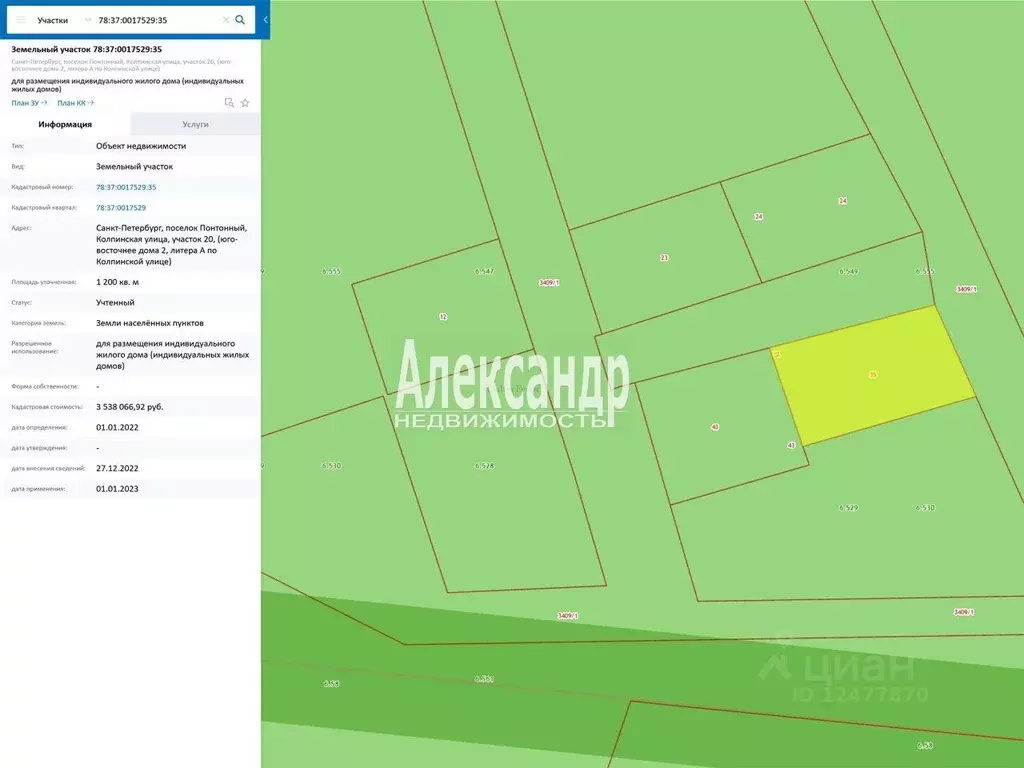Select parcel 12 on the map
The width and height of the screenshot is (1024, 768).
(443, 317)
